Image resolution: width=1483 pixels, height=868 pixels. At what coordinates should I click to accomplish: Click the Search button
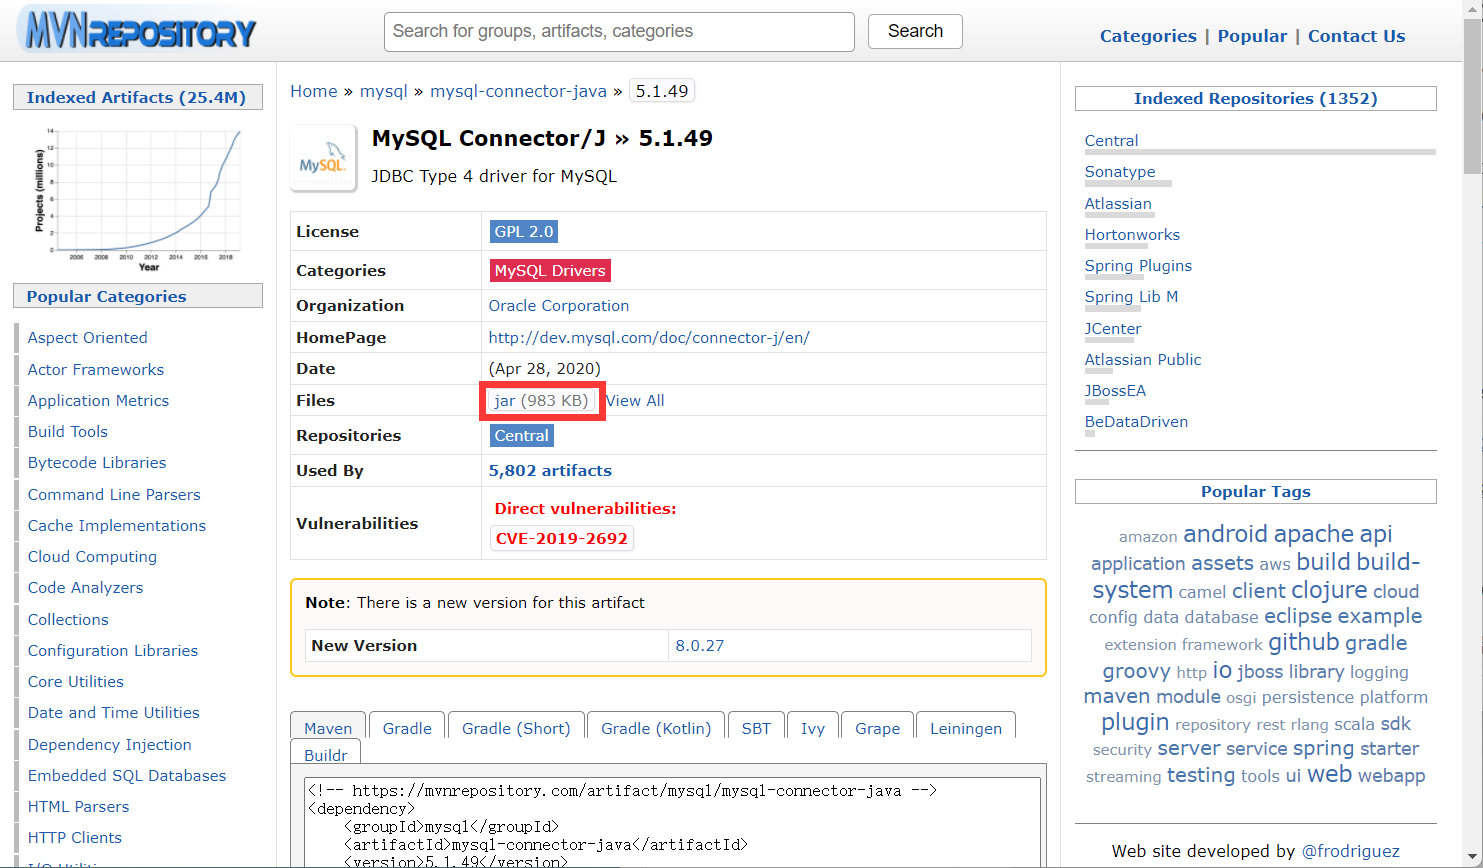tap(915, 31)
